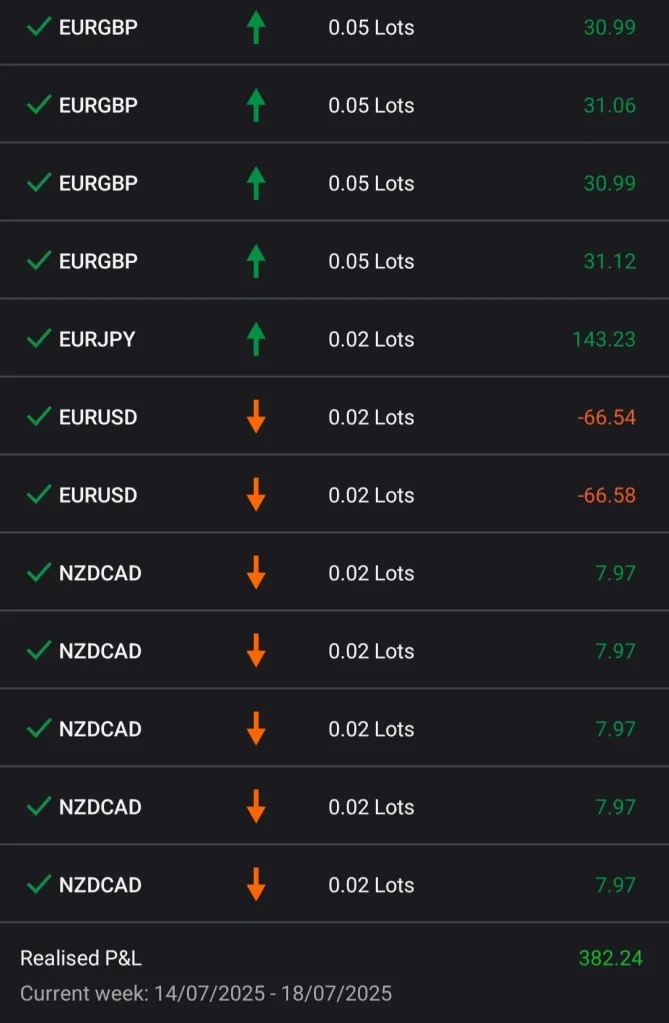Click the green up arrow on the EURJPY row
This screenshot has width=669, height=1023.
[x=256, y=339]
